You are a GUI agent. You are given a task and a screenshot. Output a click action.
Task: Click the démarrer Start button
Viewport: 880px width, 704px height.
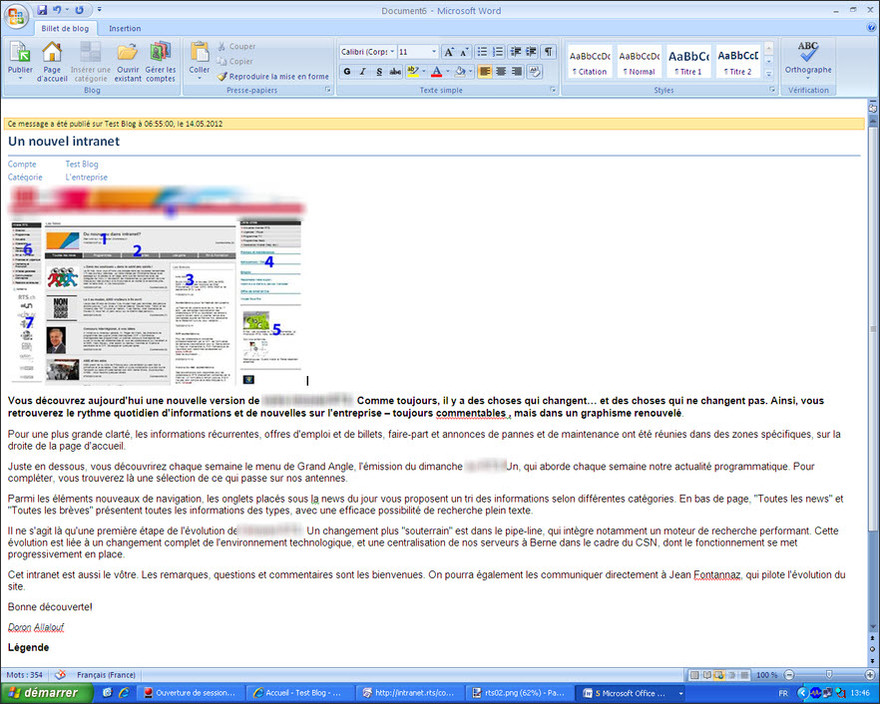click(x=45, y=692)
